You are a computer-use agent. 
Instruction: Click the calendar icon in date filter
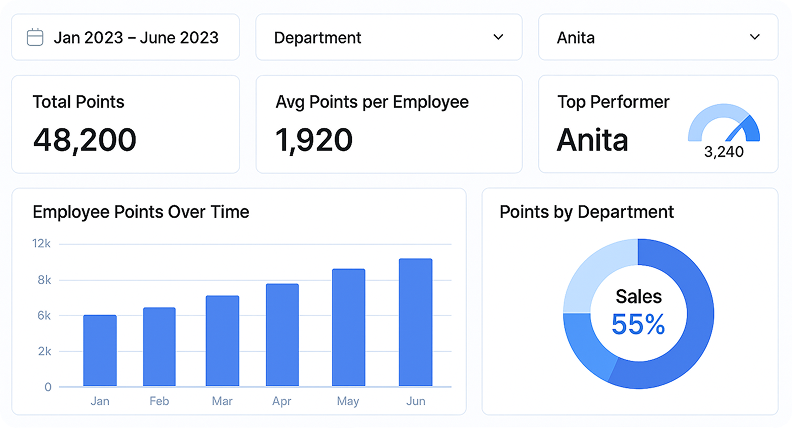coord(35,38)
